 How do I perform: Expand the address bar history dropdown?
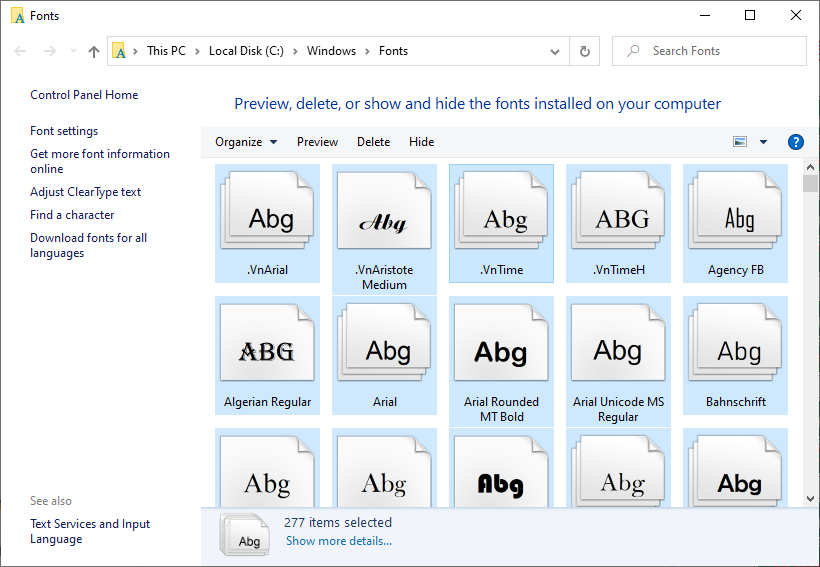[x=556, y=51]
